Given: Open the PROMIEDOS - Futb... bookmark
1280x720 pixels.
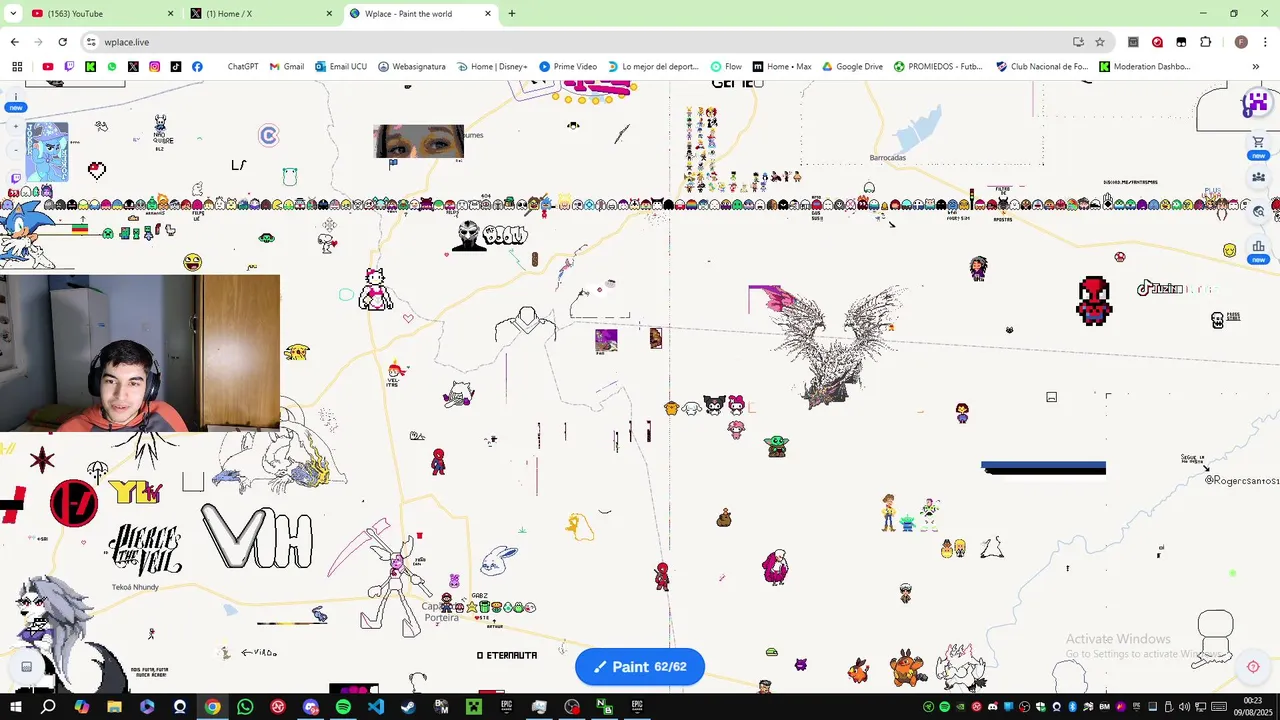Looking at the screenshot, I should click(x=938, y=67).
